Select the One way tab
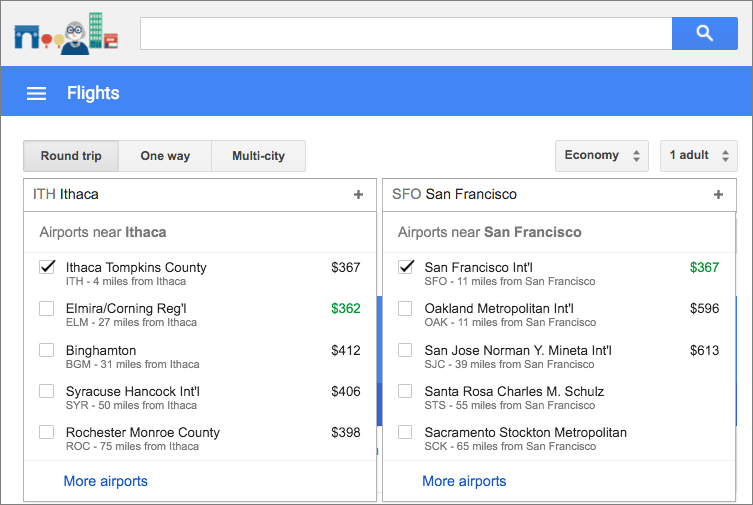 (x=165, y=156)
